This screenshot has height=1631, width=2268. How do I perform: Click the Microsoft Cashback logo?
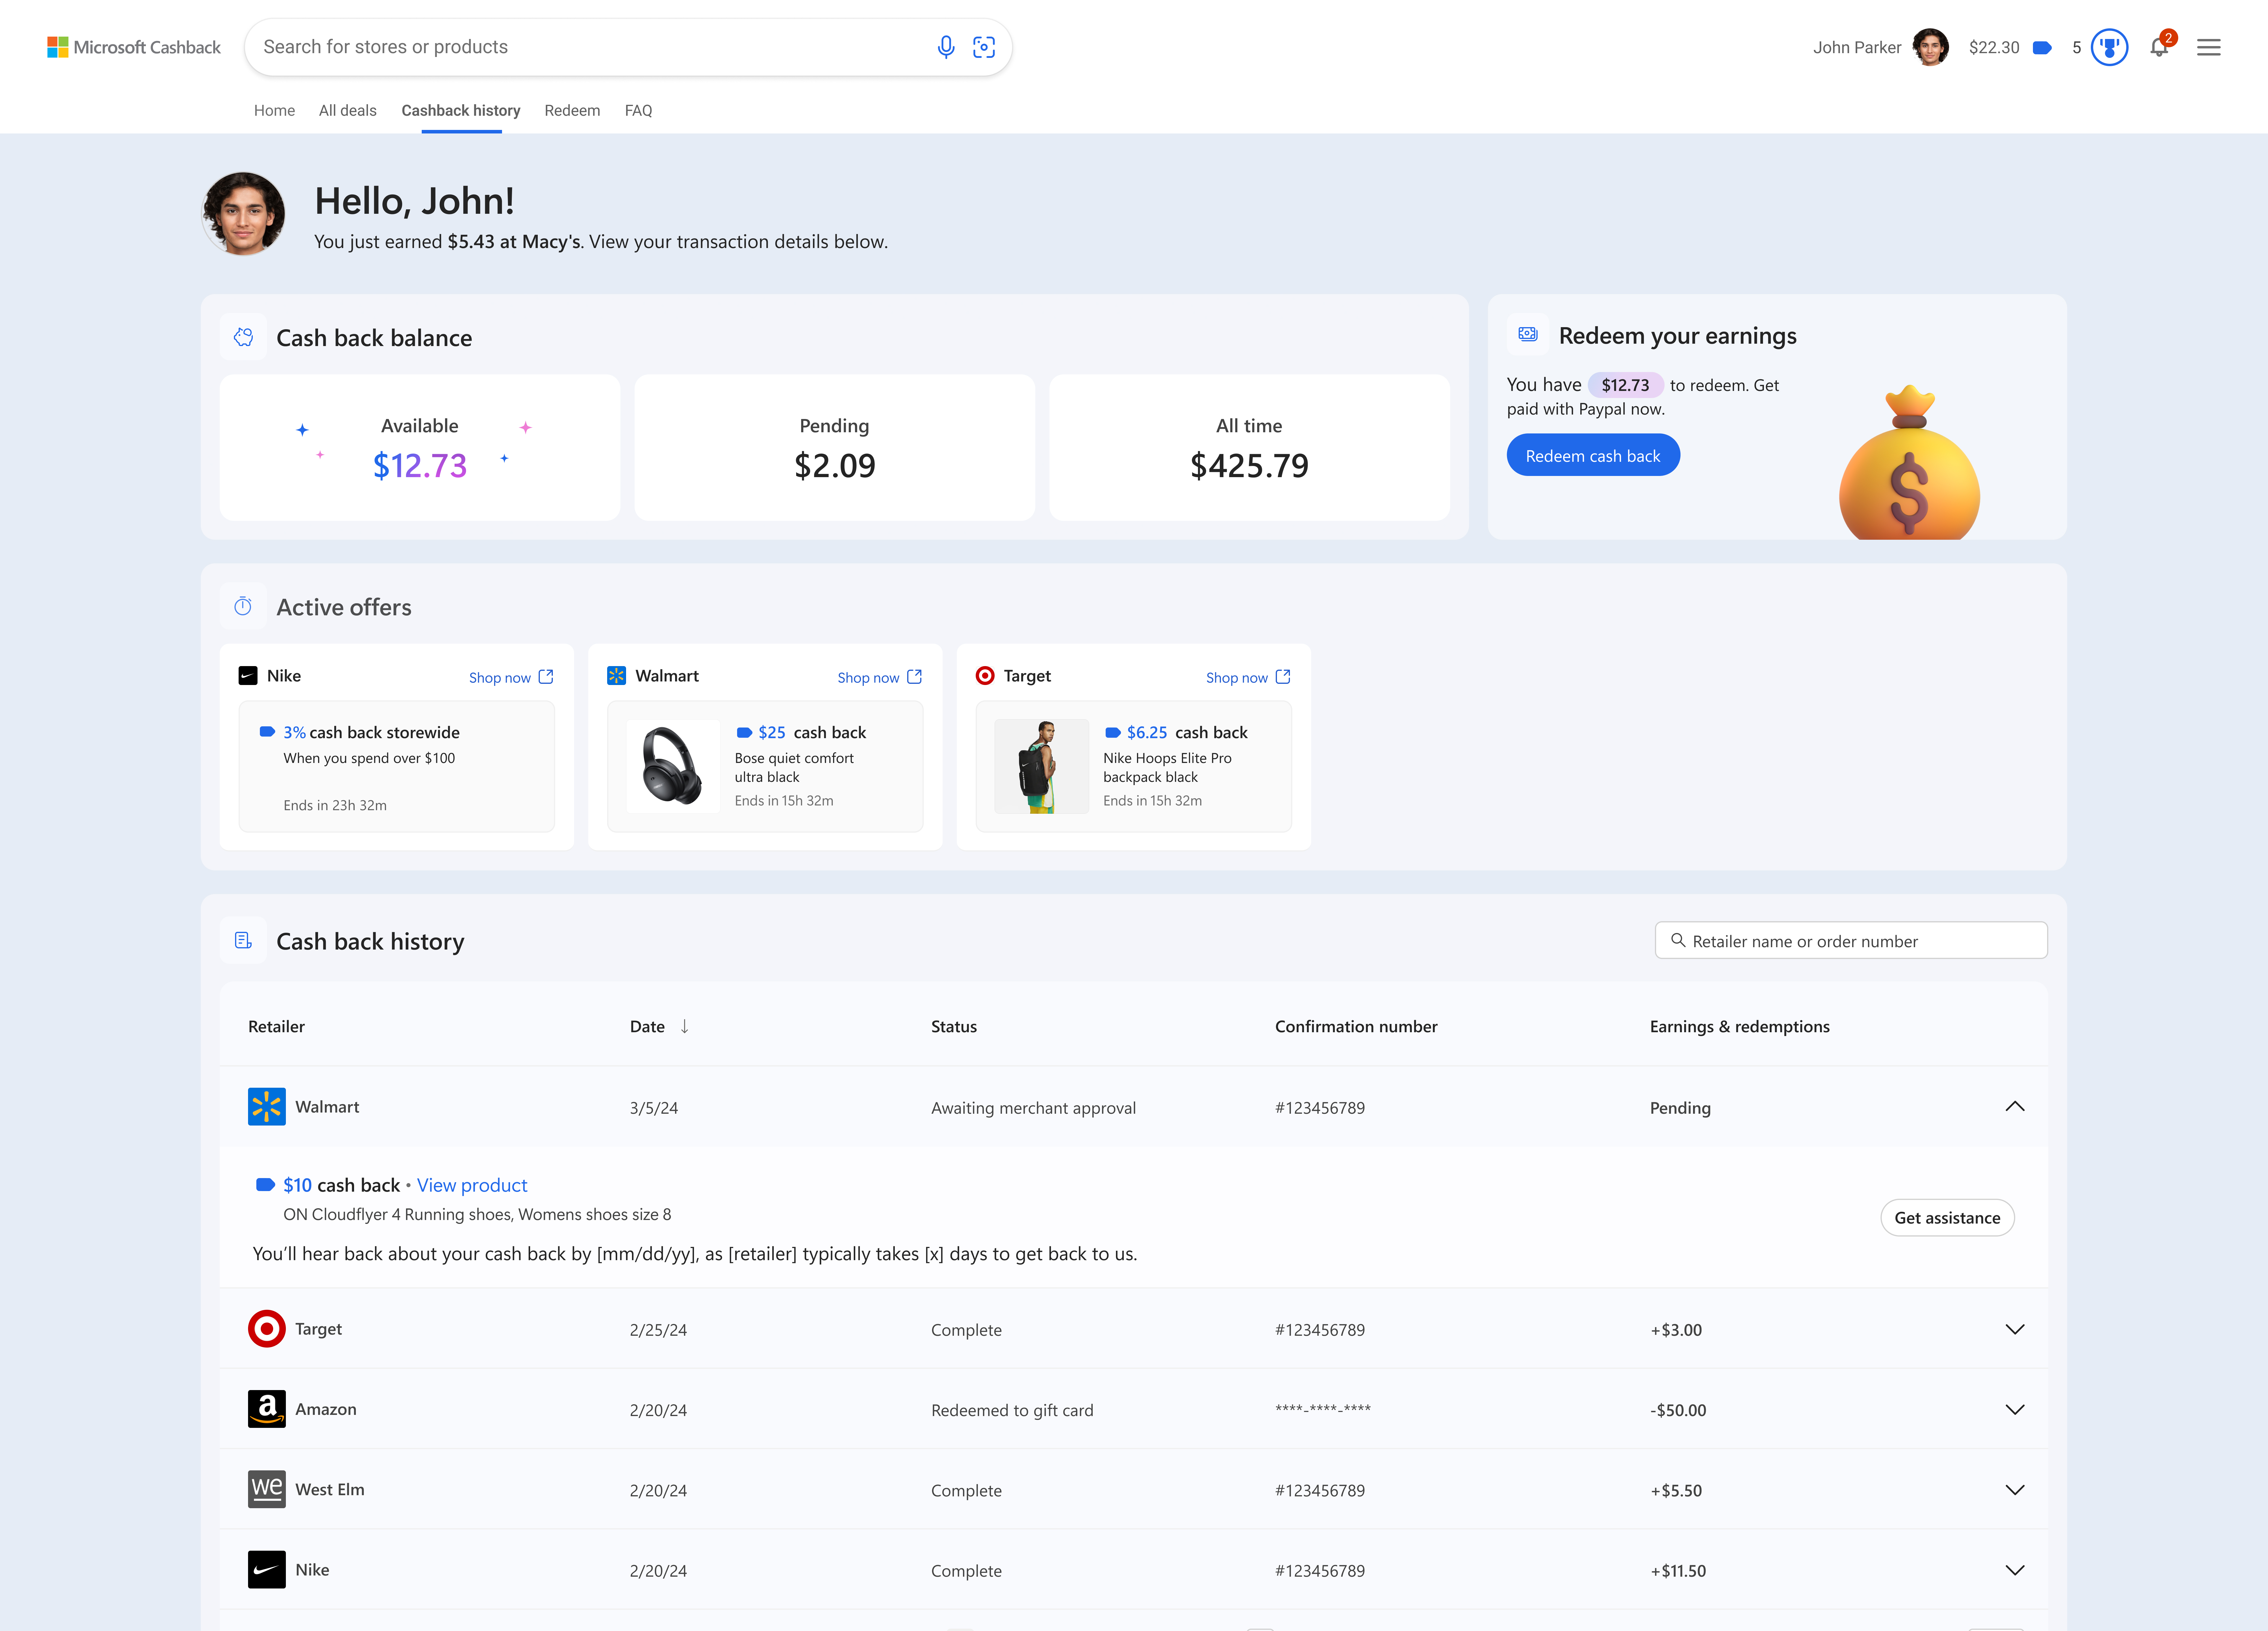click(134, 47)
